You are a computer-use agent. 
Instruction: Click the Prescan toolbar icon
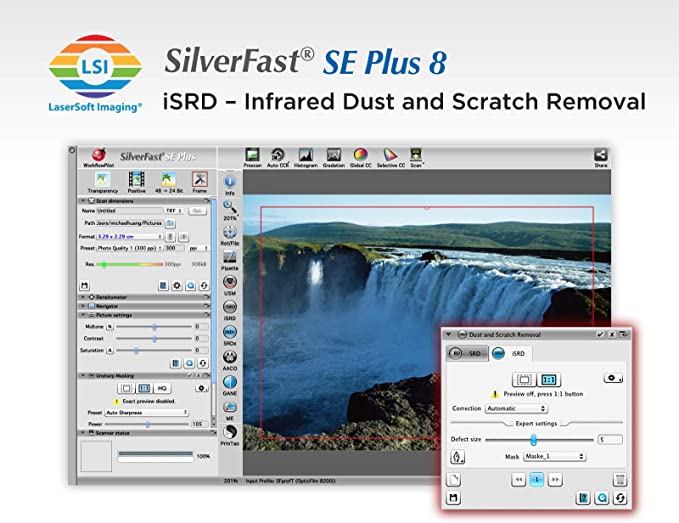[x=253, y=155]
